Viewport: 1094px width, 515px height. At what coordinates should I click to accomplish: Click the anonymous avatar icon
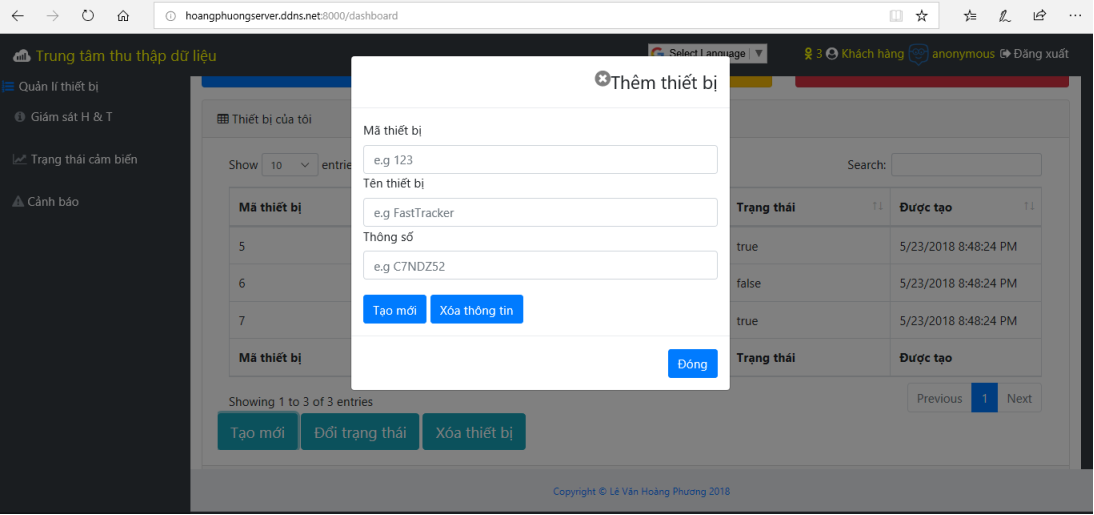coord(918,54)
